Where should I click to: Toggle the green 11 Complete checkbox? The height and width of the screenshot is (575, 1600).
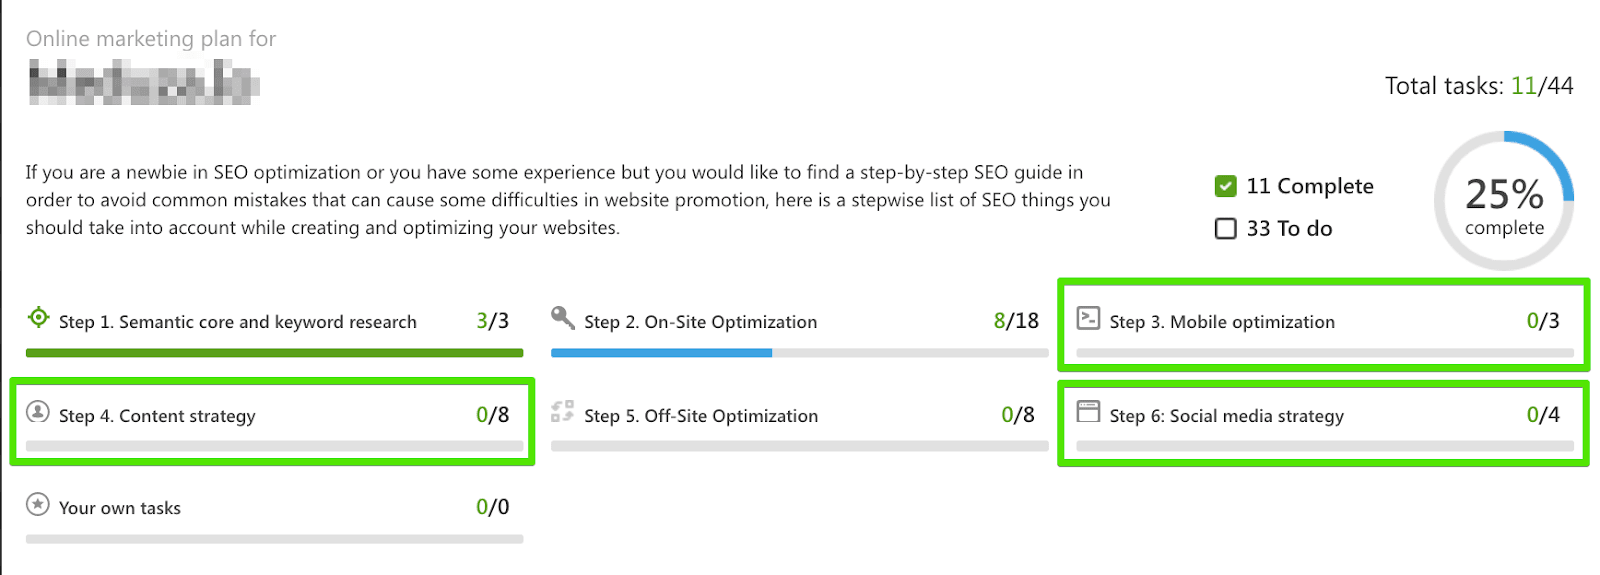[x=1225, y=186]
